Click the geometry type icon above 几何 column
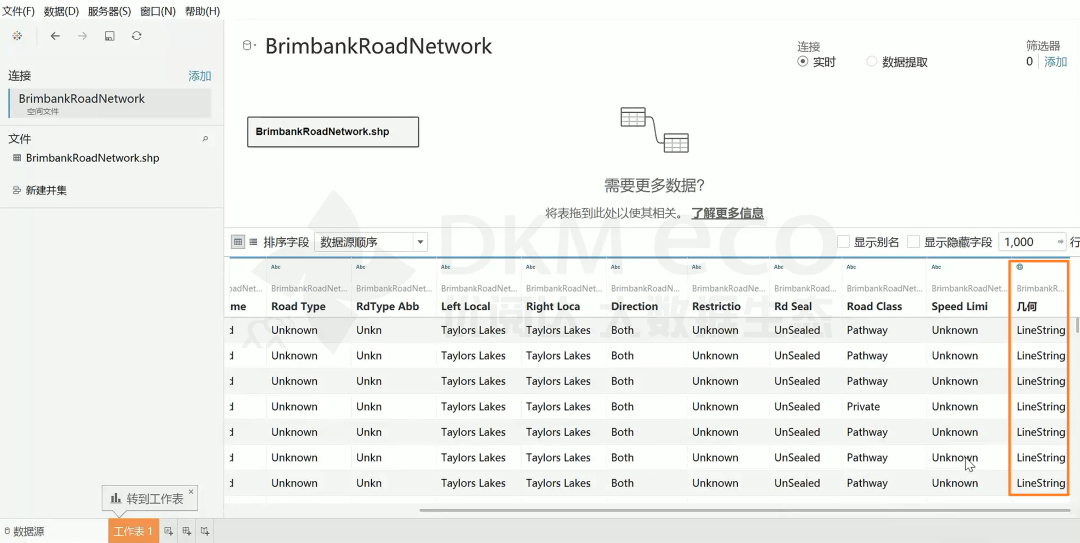This screenshot has height=543, width=1080. (x=1020, y=267)
